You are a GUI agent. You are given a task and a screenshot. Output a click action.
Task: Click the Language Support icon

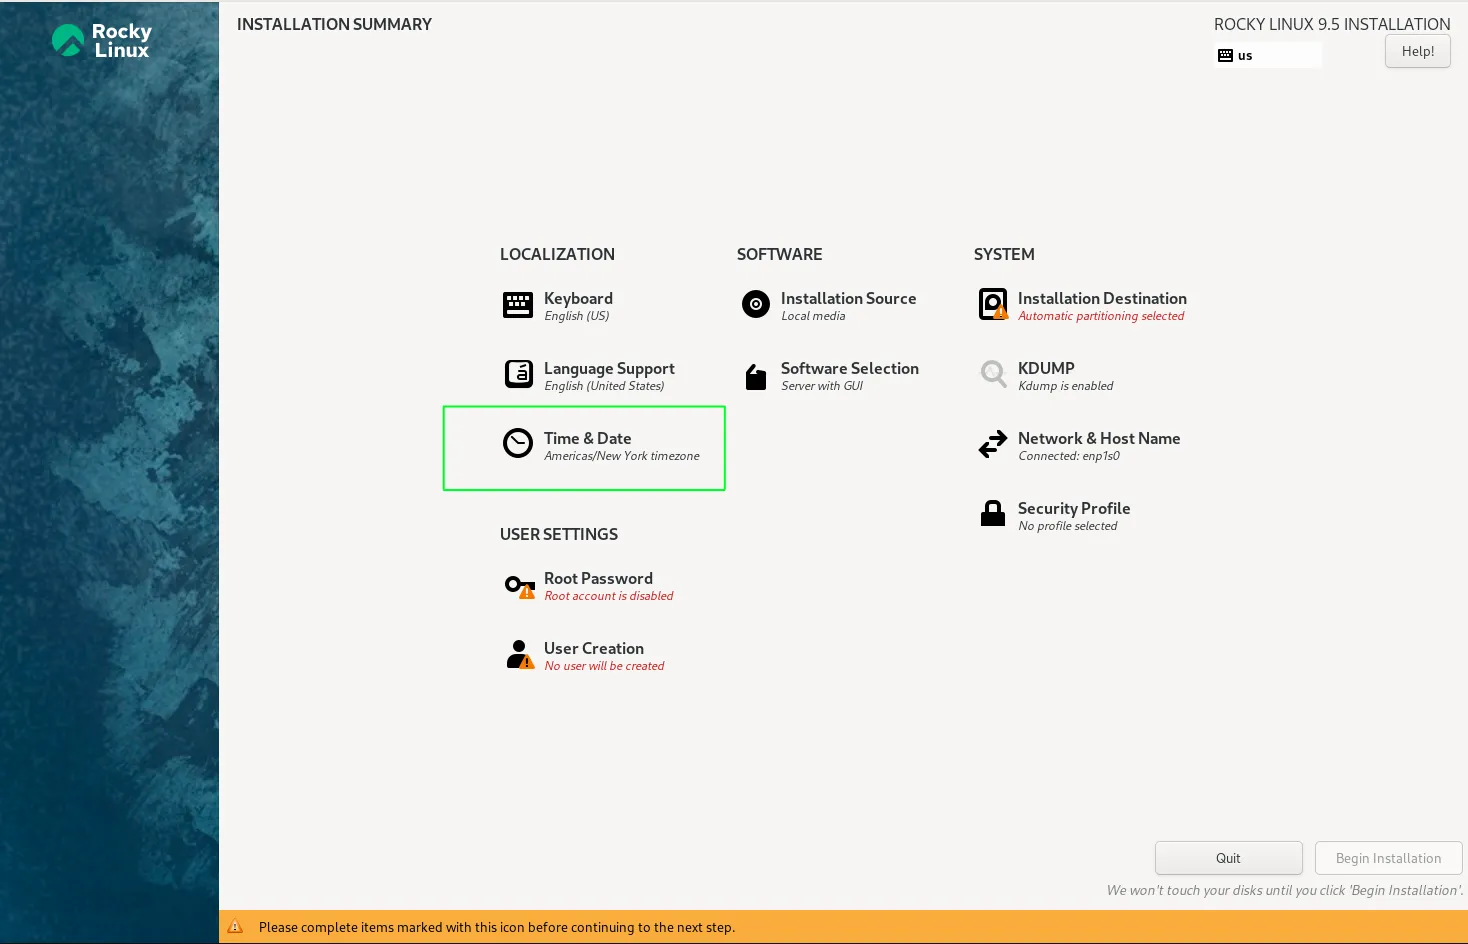(x=519, y=374)
